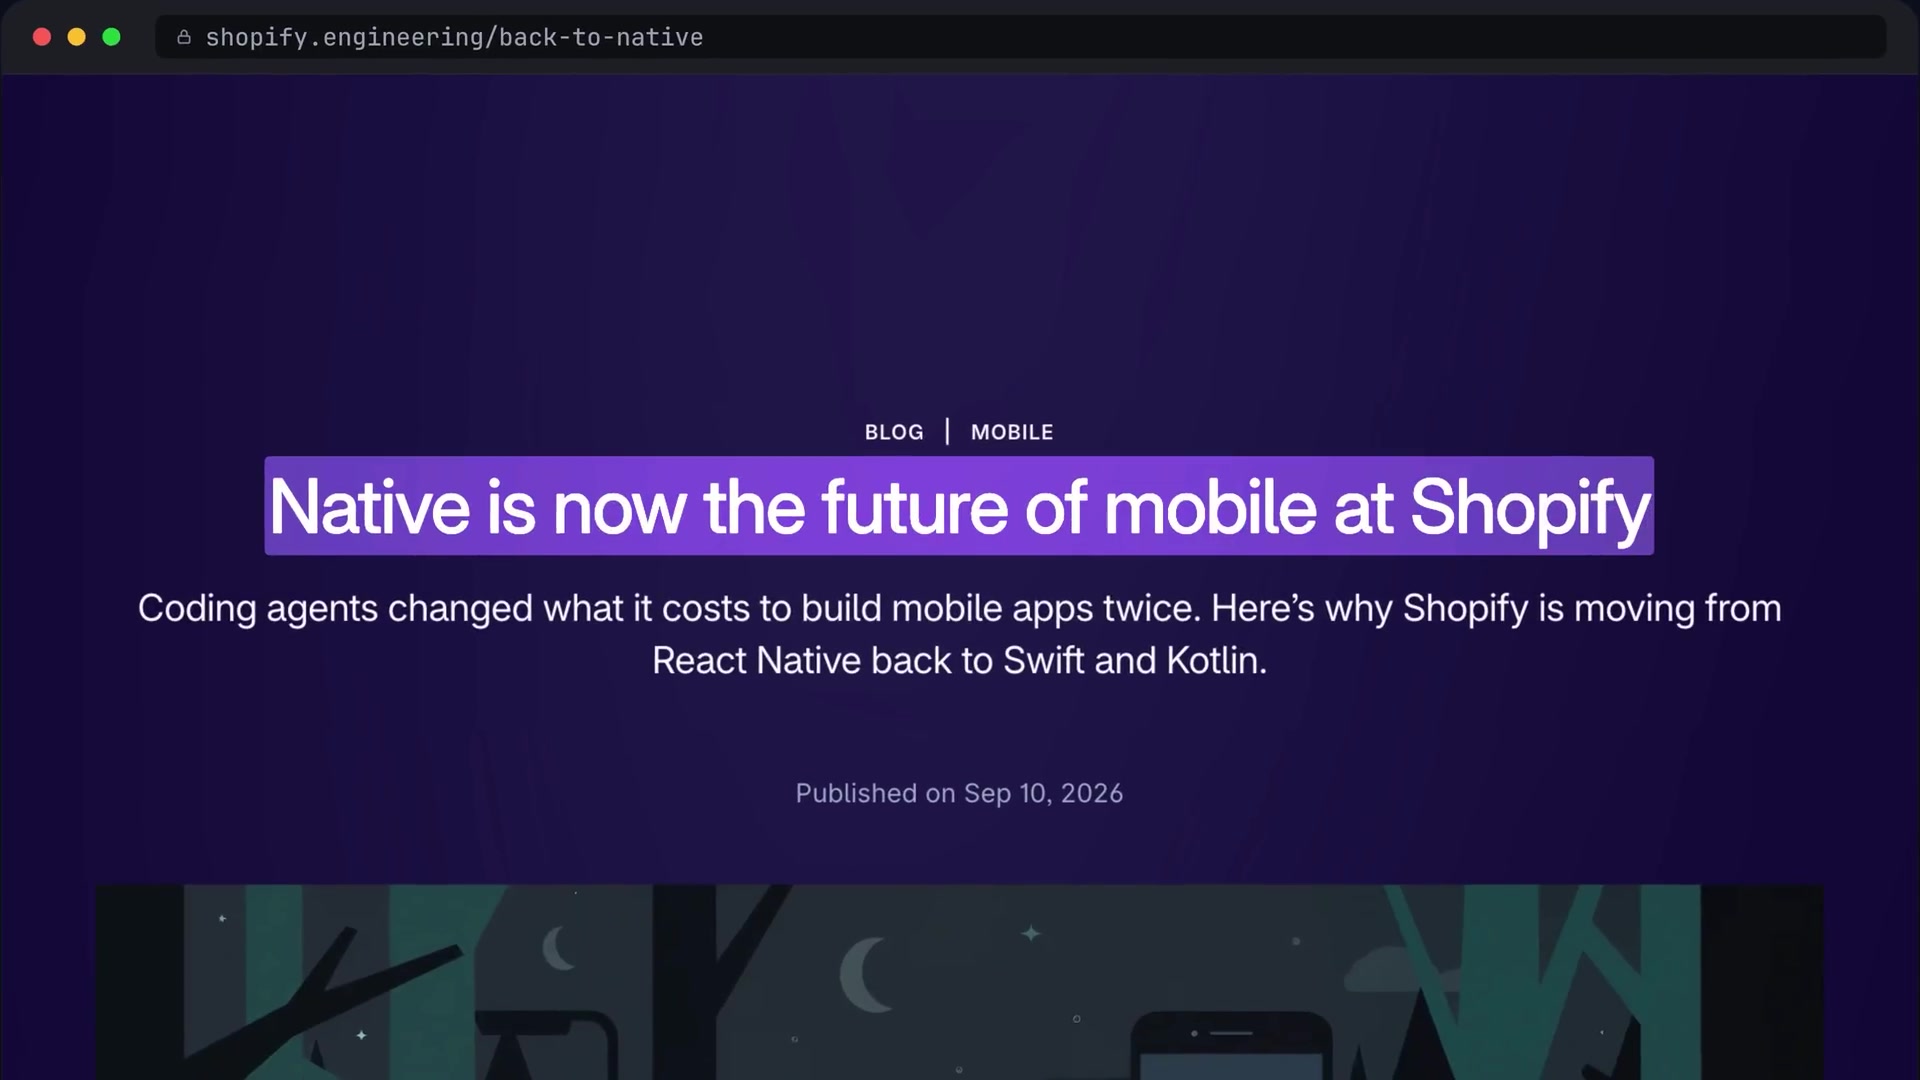Click the shopify.engineering/back-to-native URL field
The width and height of the screenshot is (1920, 1080).
coord(1021,37)
